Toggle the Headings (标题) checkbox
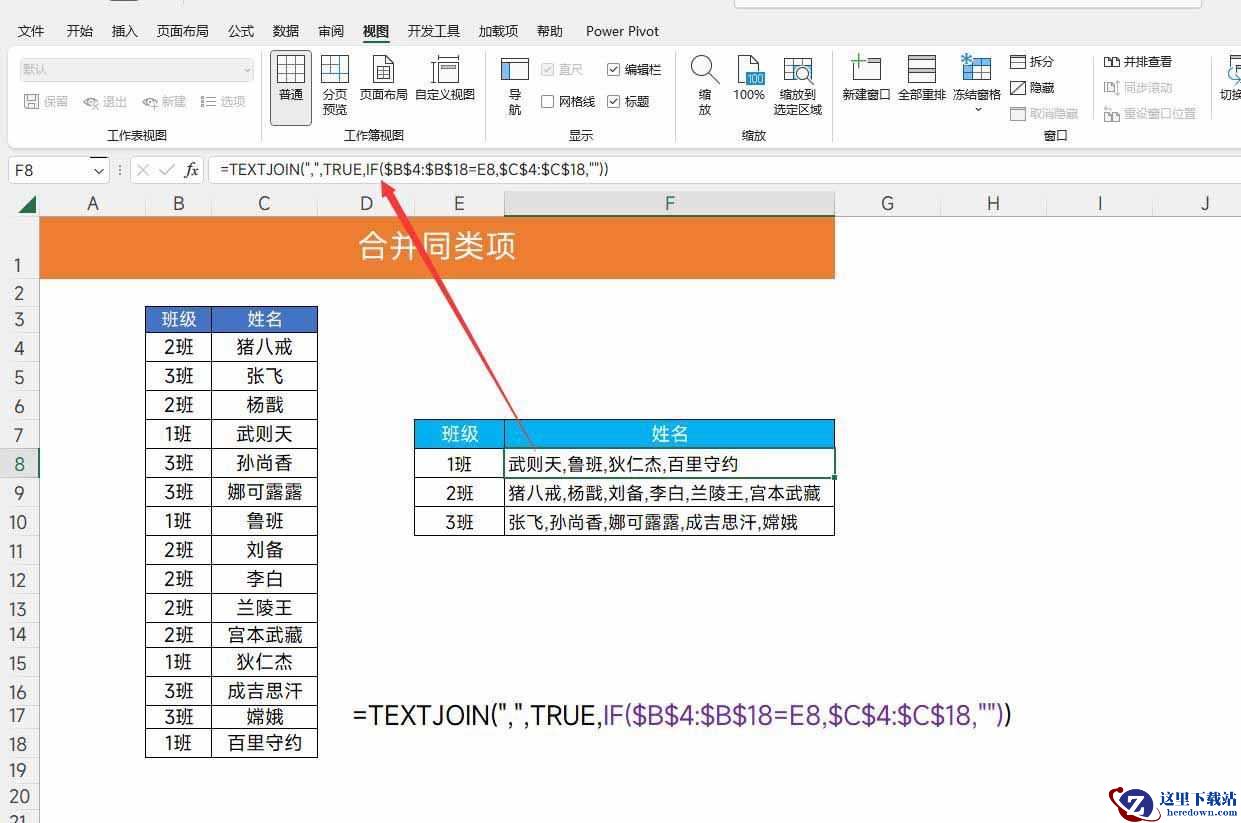The image size is (1241, 823). [628, 101]
